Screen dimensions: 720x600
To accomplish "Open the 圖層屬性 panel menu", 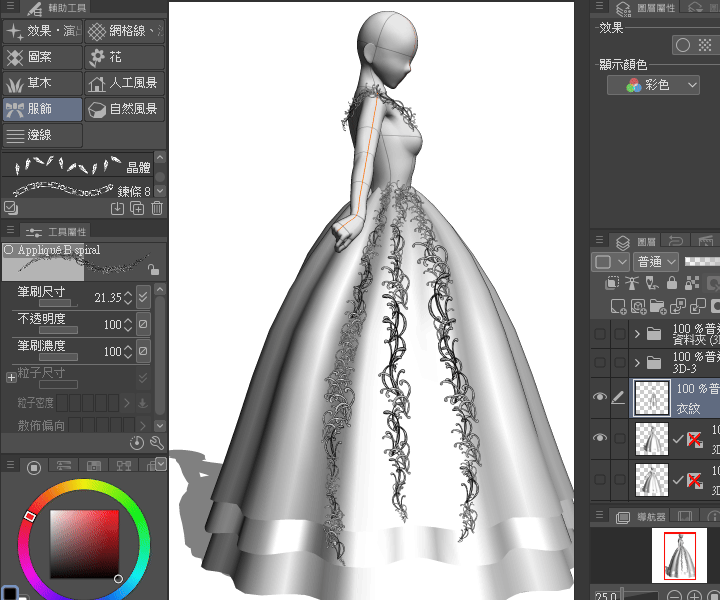I will point(599,6).
